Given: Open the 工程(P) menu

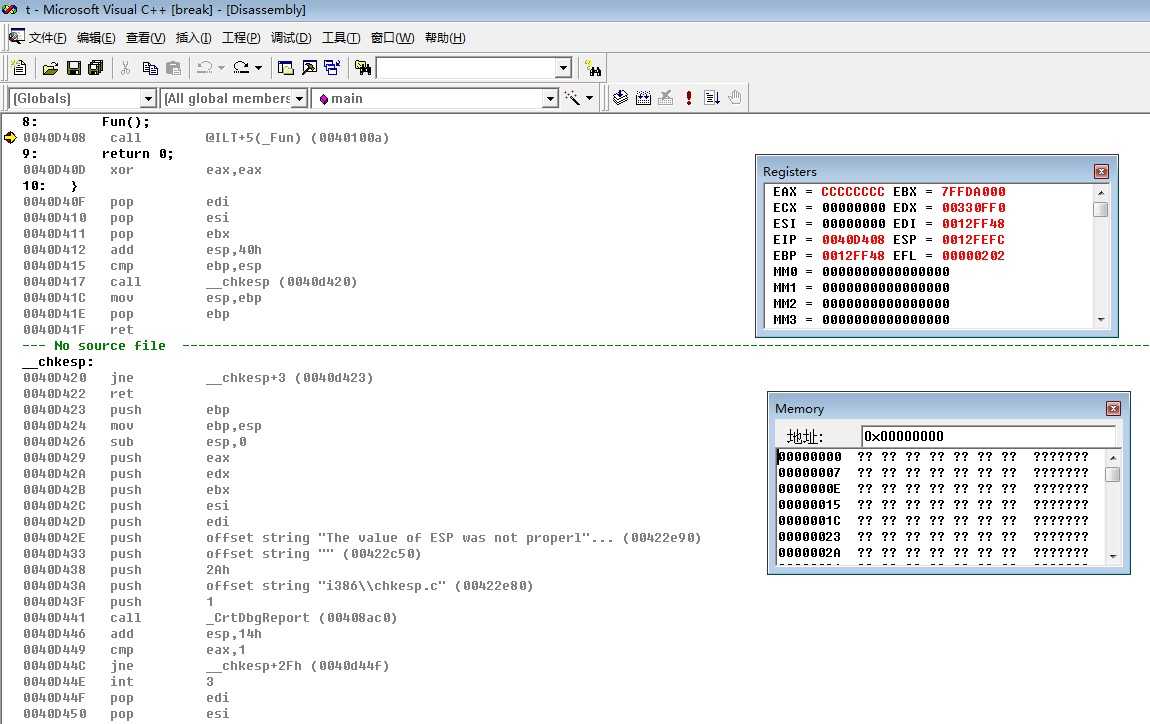Looking at the screenshot, I should (241, 38).
